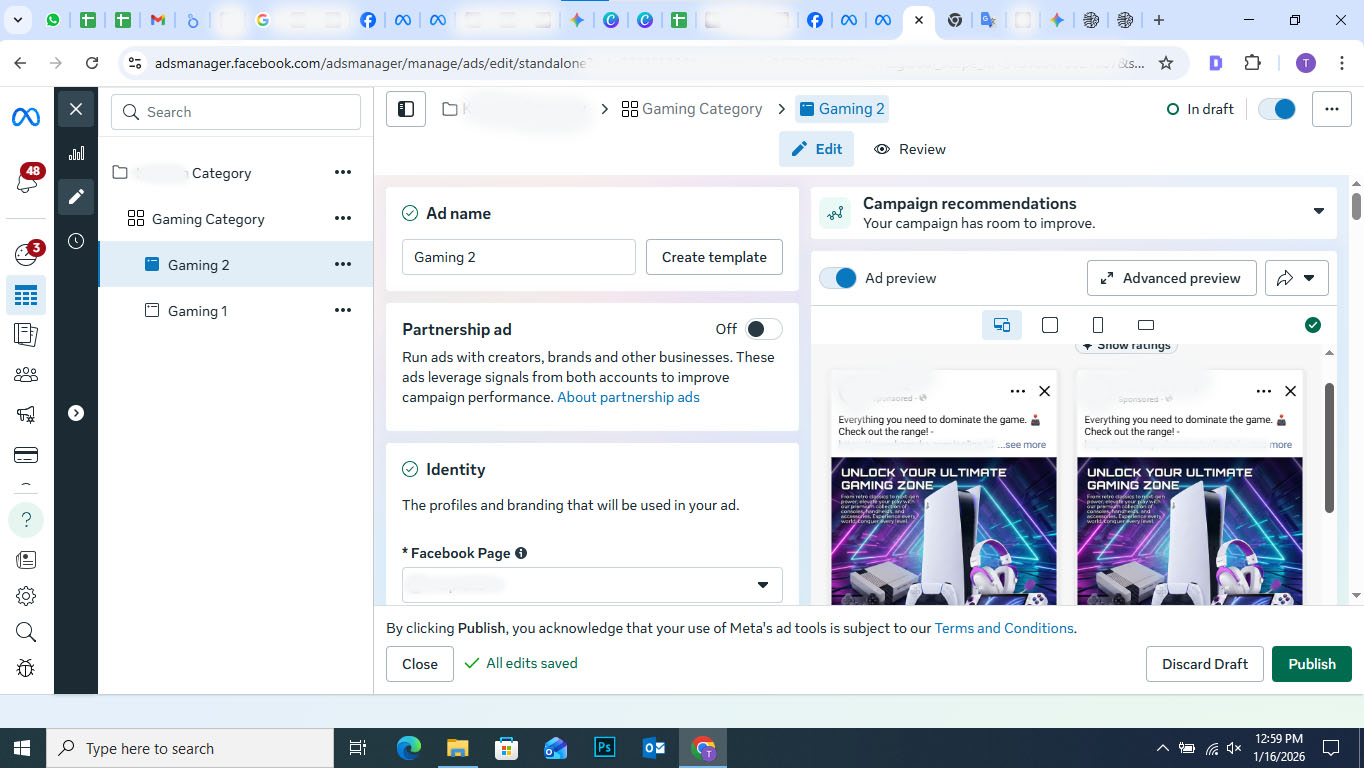
Task: Expand Campaign recommendations panel
Action: [x=1318, y=212]
